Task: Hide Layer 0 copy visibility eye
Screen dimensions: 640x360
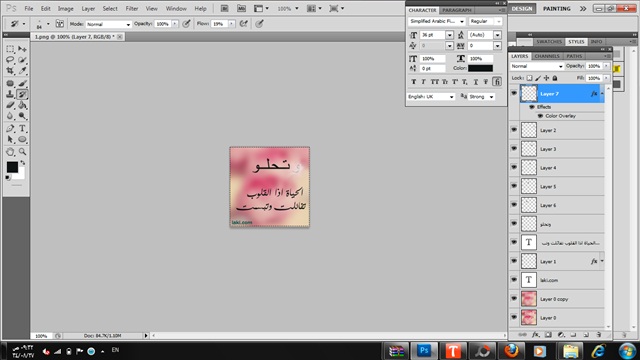Action: (514, 299)
